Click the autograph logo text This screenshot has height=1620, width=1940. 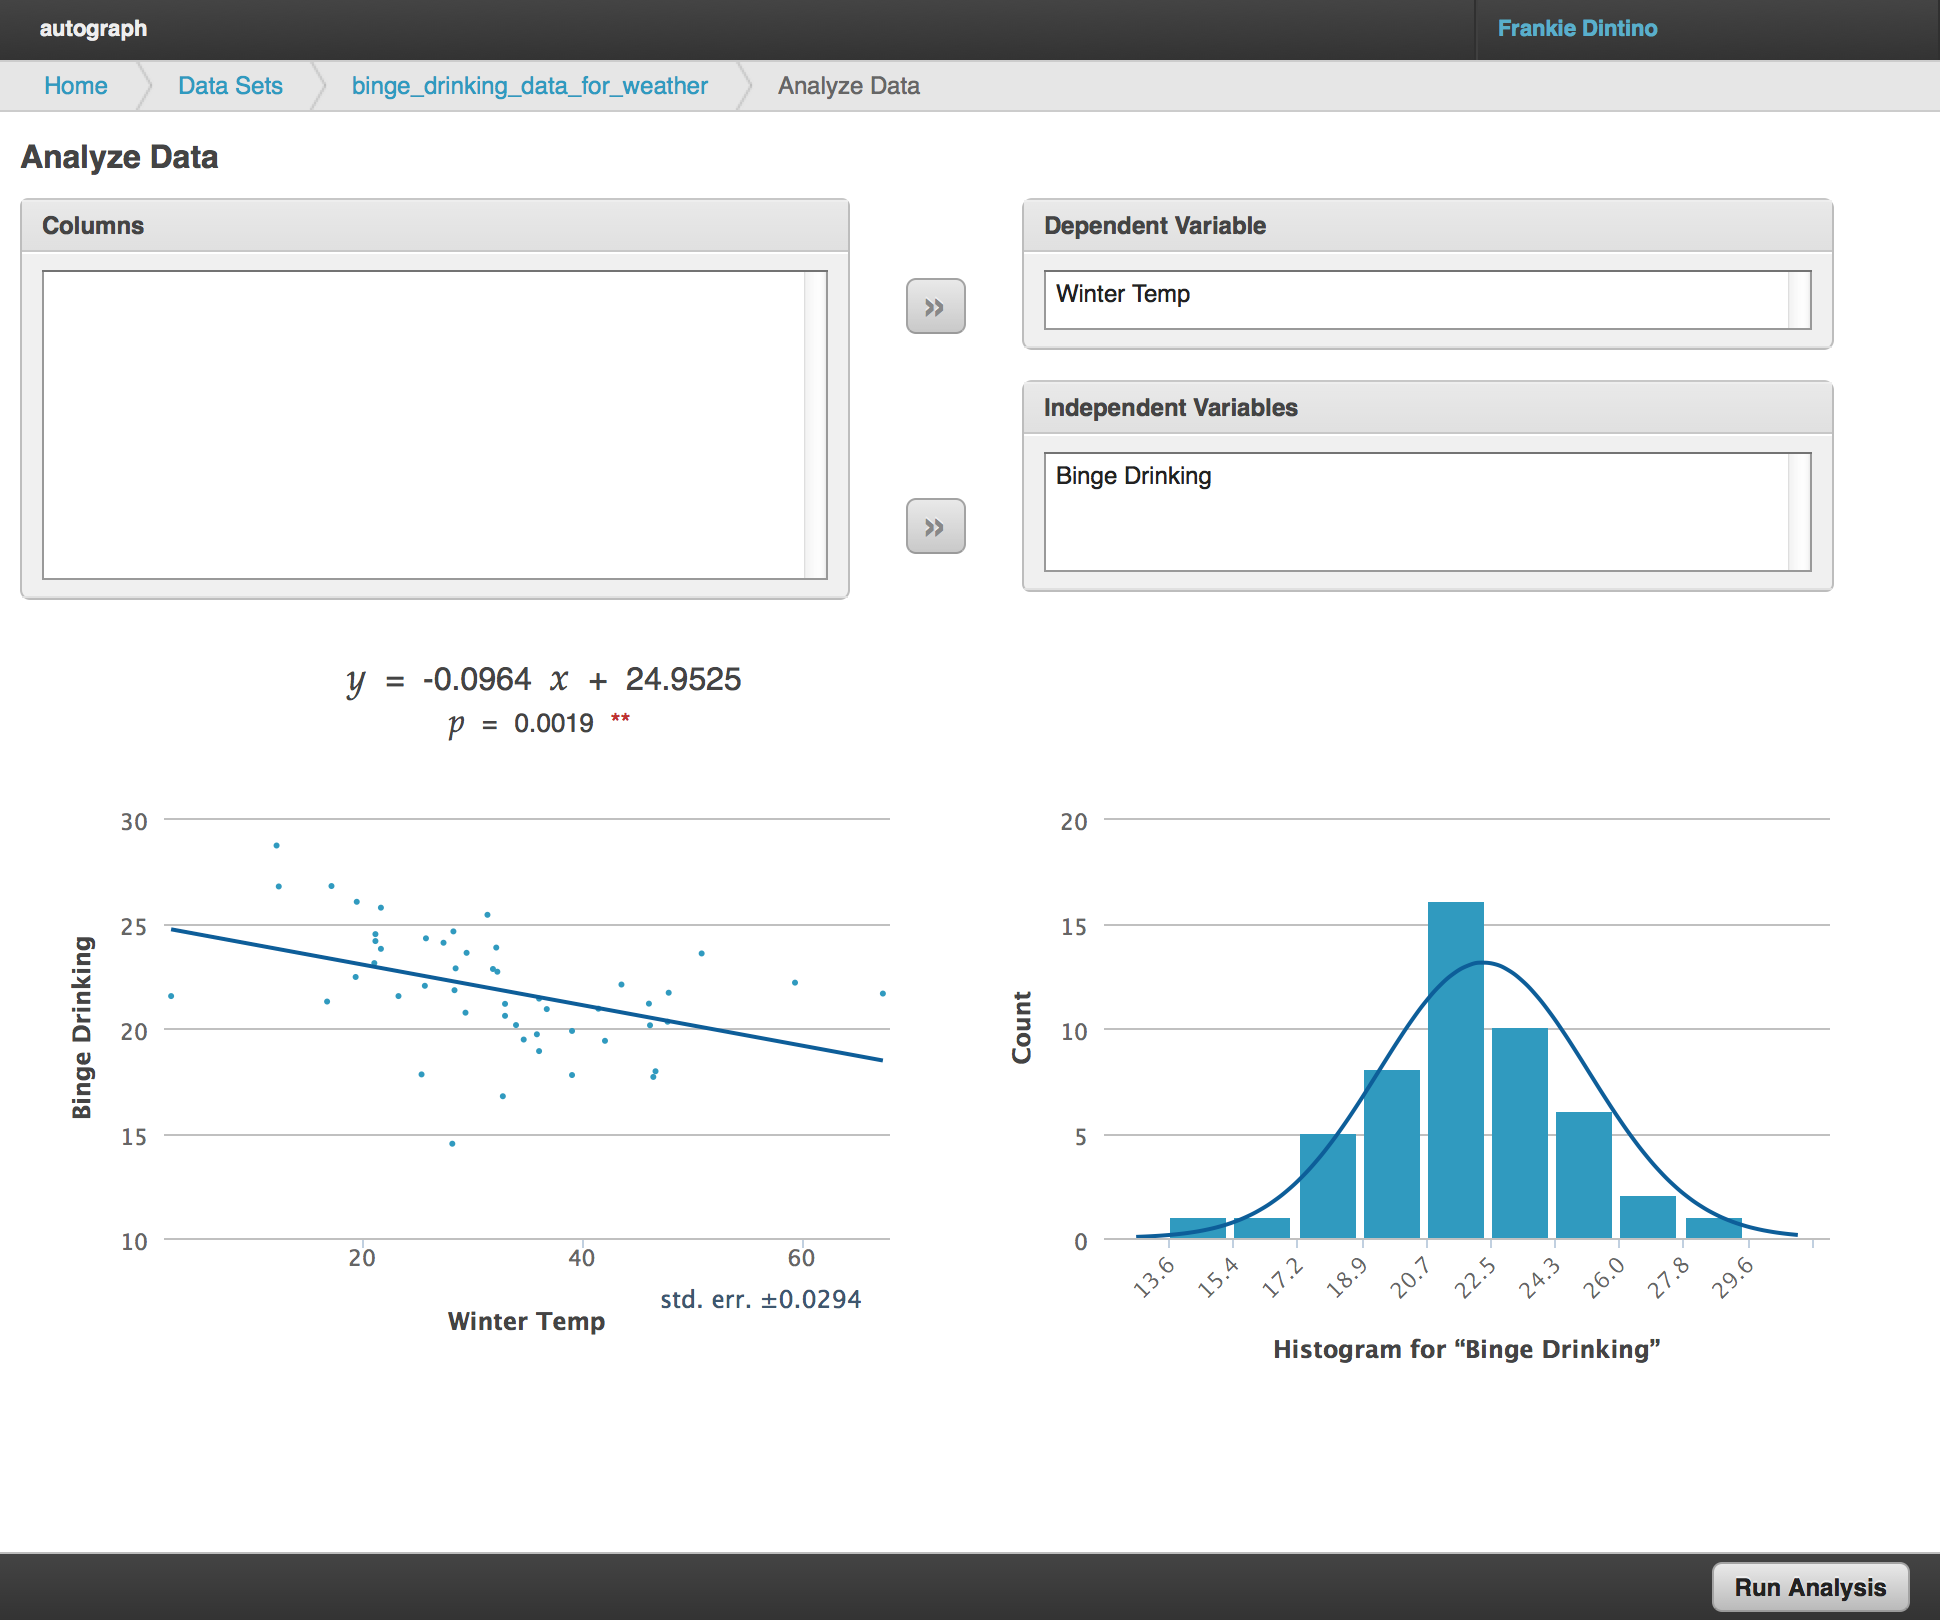pyautogui.click(x=93, y=29)
